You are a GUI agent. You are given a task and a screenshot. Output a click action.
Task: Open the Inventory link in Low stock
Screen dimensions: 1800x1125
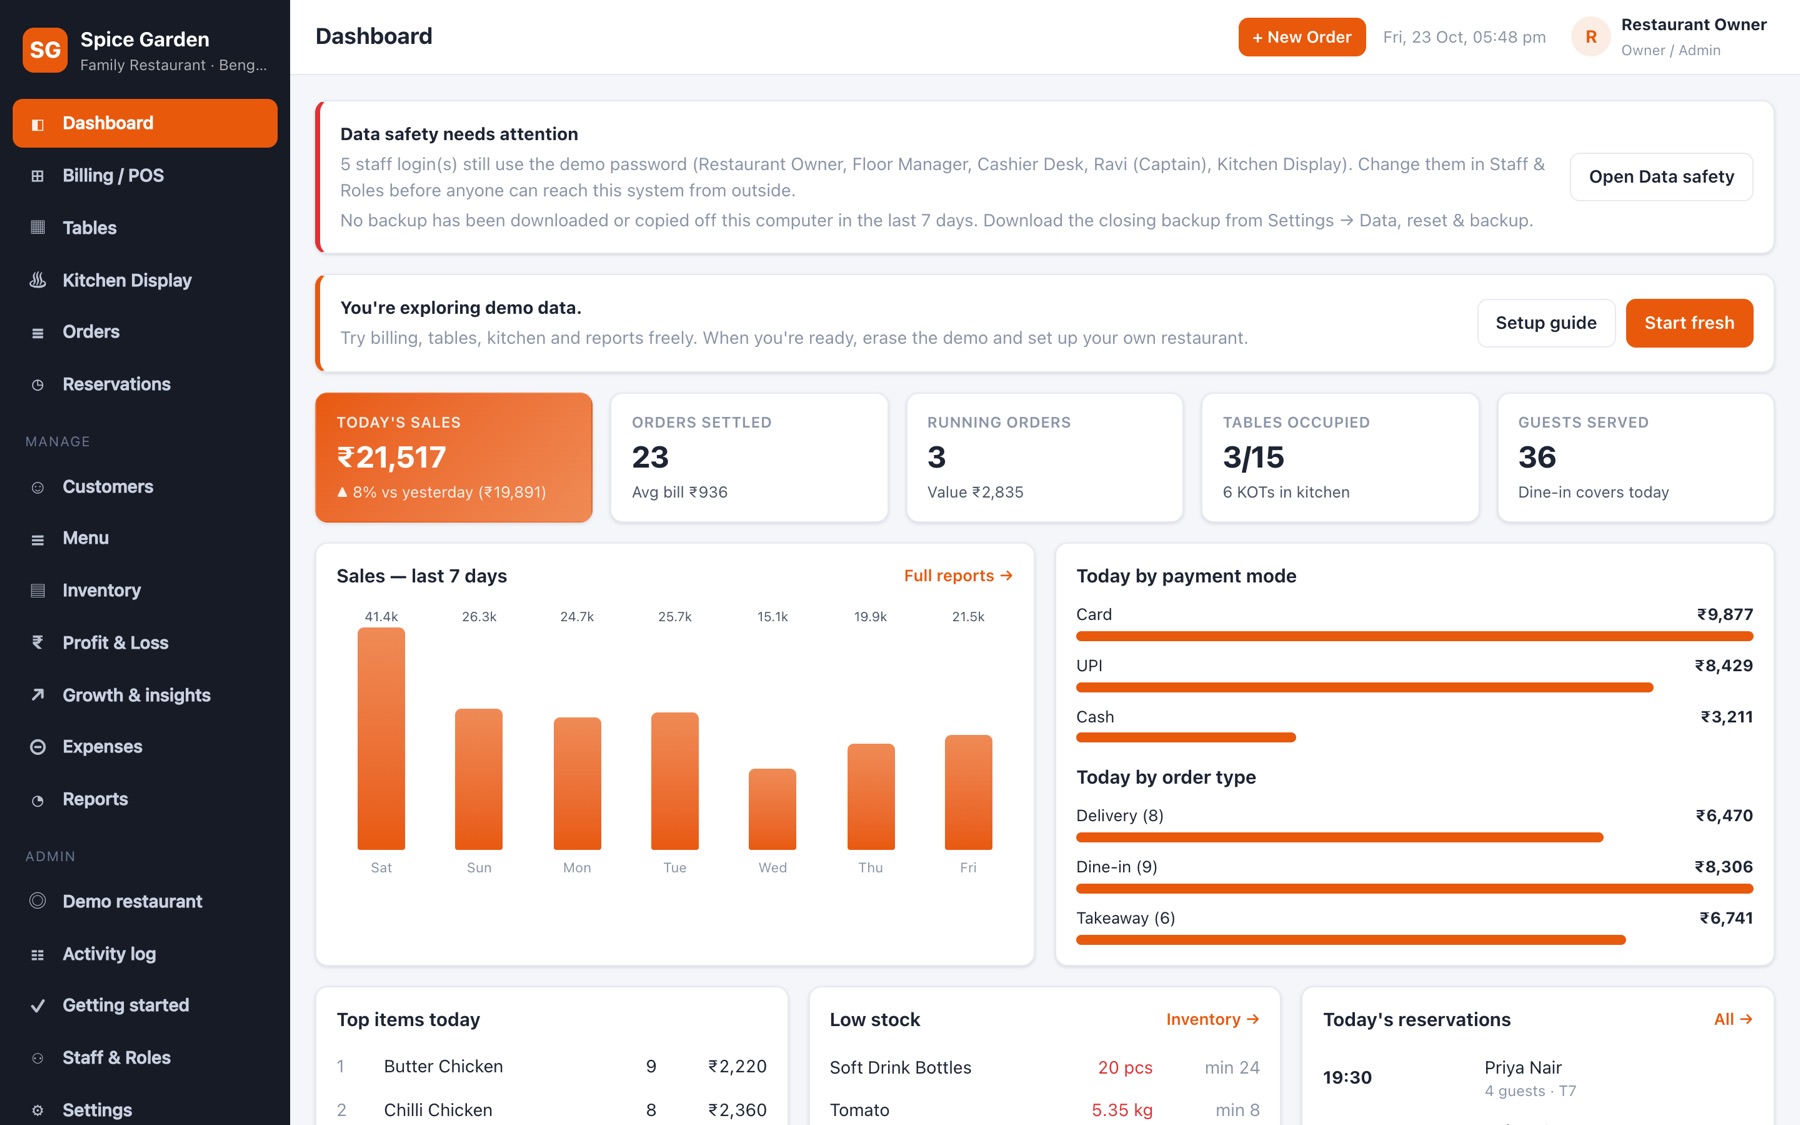point(1212,1019)
